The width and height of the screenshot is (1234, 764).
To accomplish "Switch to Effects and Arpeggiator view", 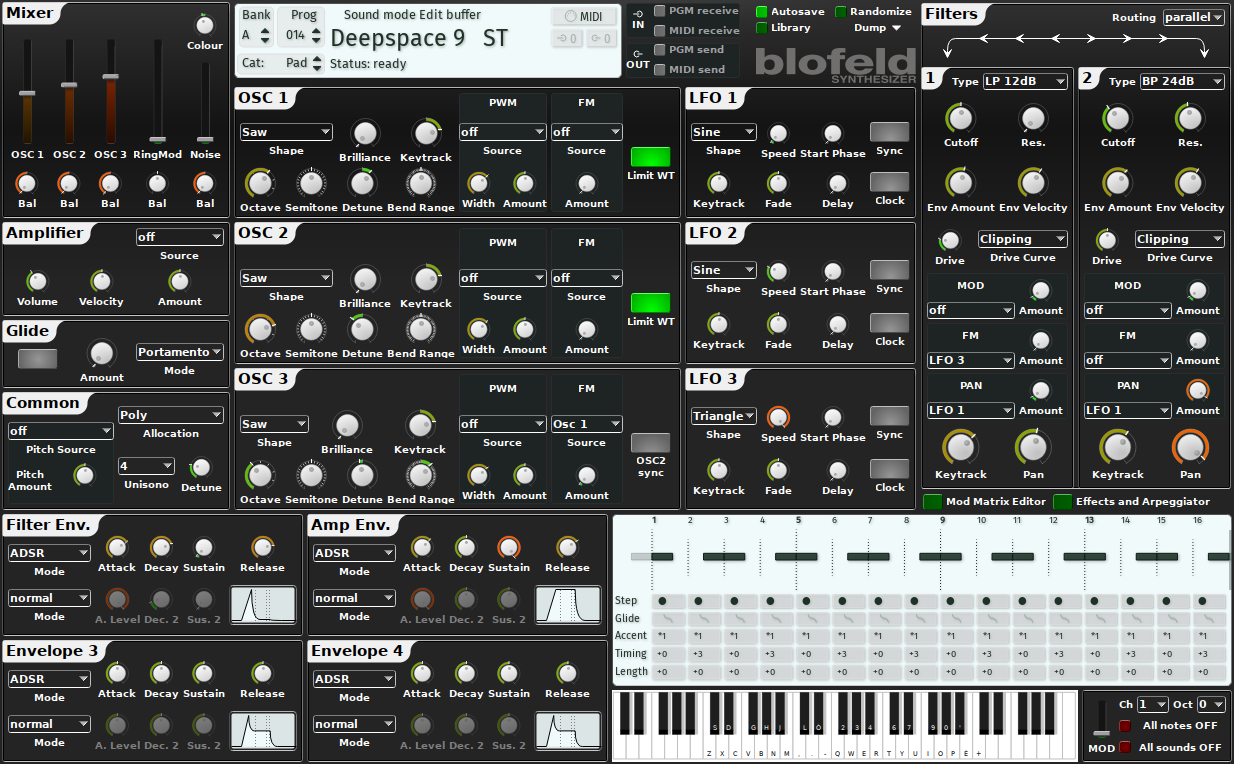I will coord(1132,501).
